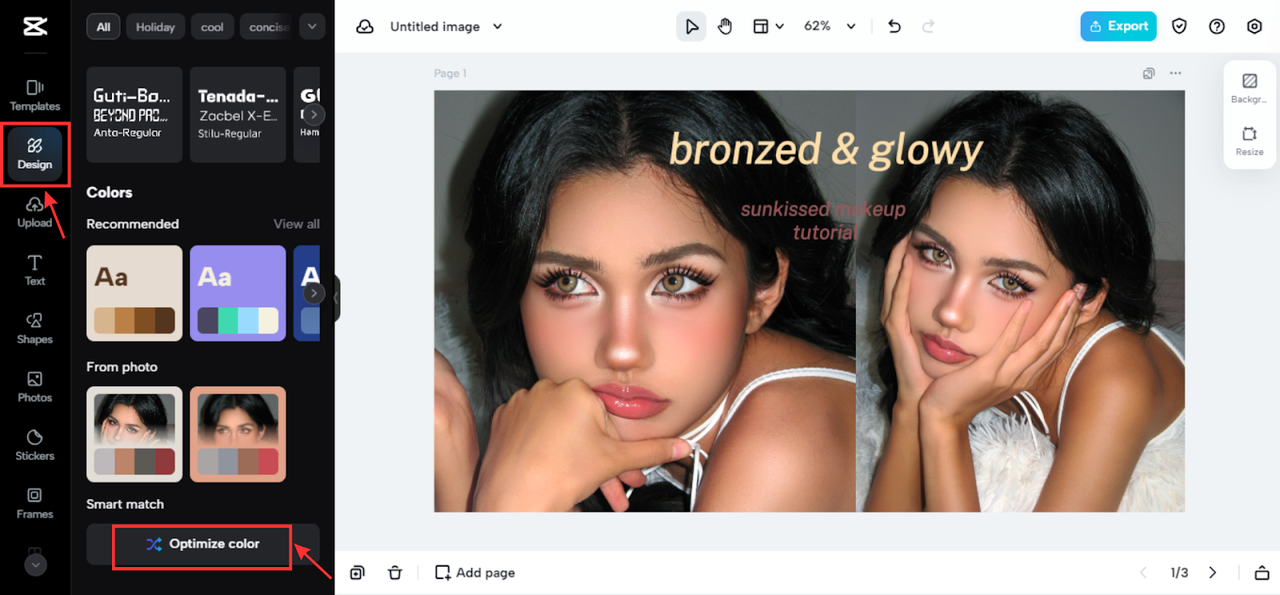Apply second photo-based palette with salmon border

tap(238, 434)
